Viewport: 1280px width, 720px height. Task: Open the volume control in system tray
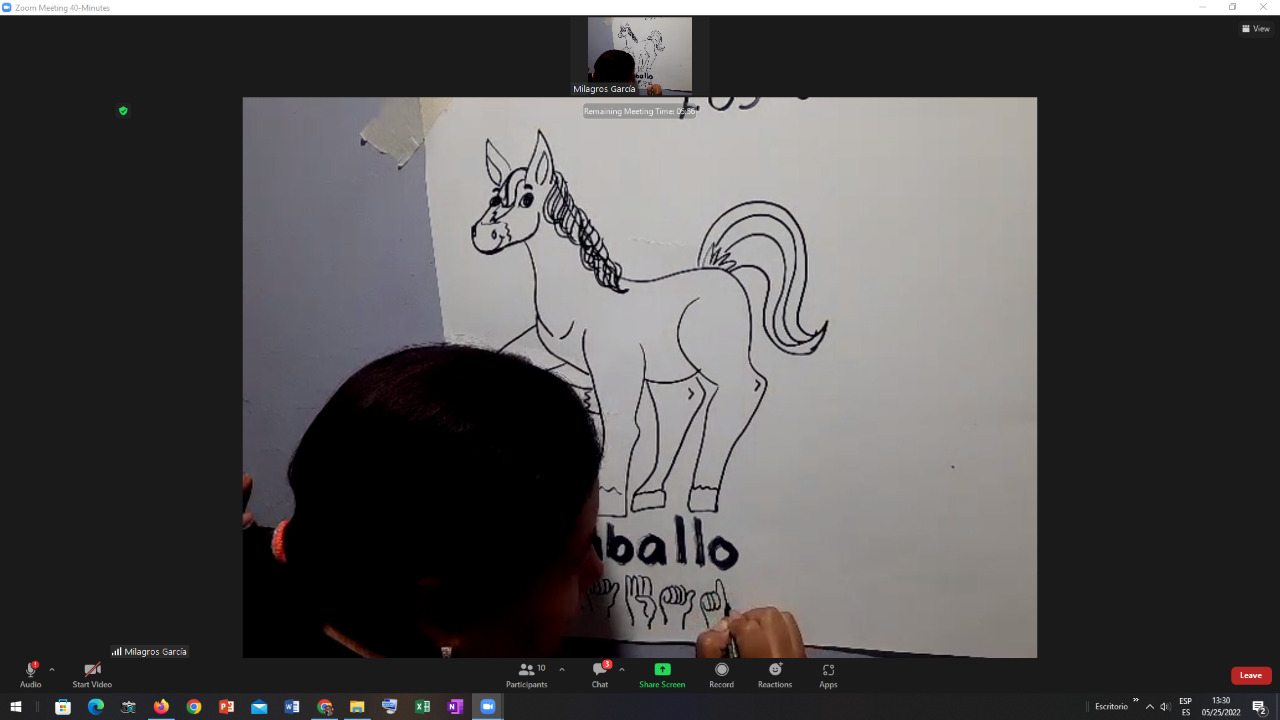pos(1165,707)
